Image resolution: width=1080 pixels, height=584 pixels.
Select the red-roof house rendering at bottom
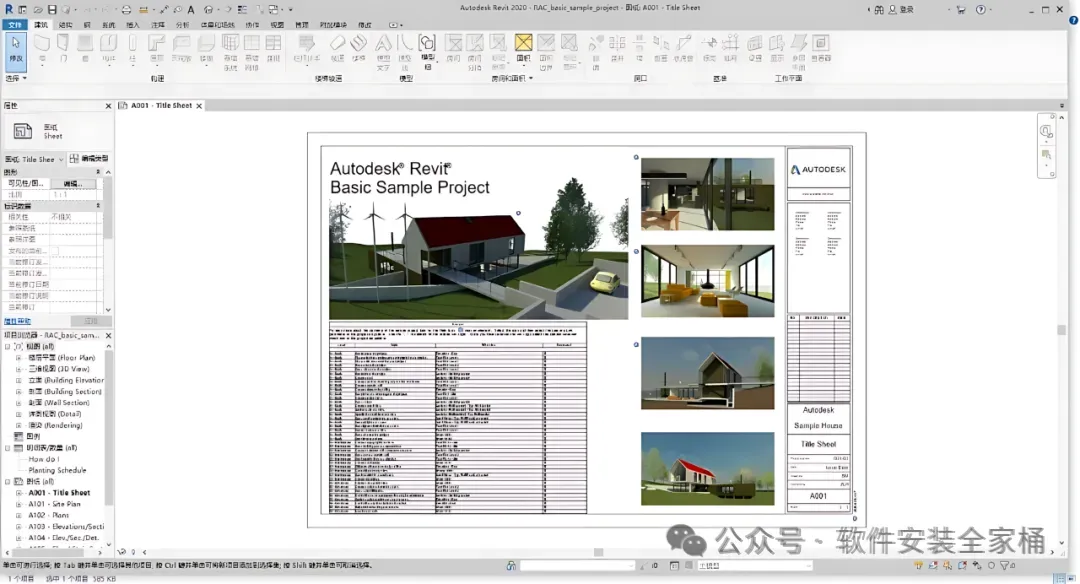pyautogui.click(x=707, y=468)
